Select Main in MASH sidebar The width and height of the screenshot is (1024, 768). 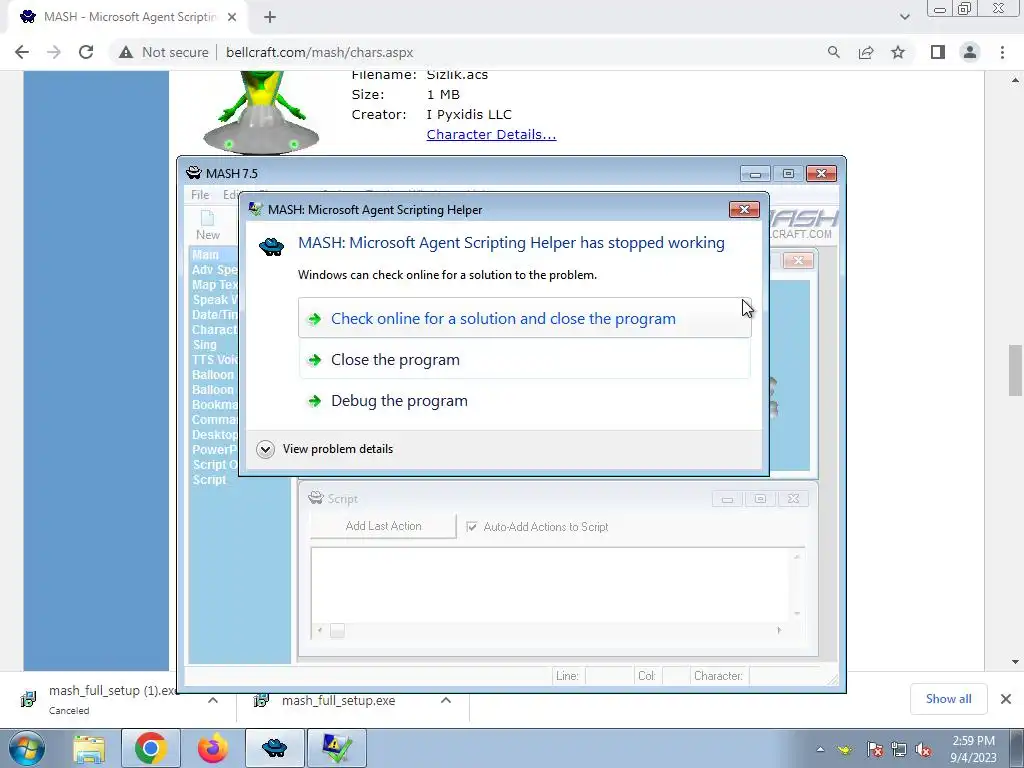tap(206, 255)
